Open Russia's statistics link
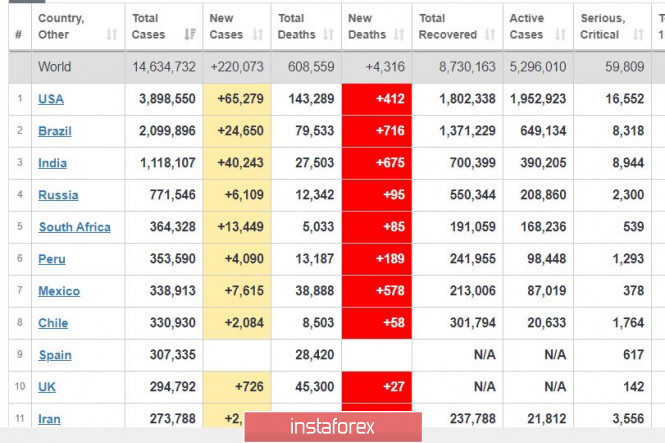Viewport: 665px width, 443px height. coord(58,195)
